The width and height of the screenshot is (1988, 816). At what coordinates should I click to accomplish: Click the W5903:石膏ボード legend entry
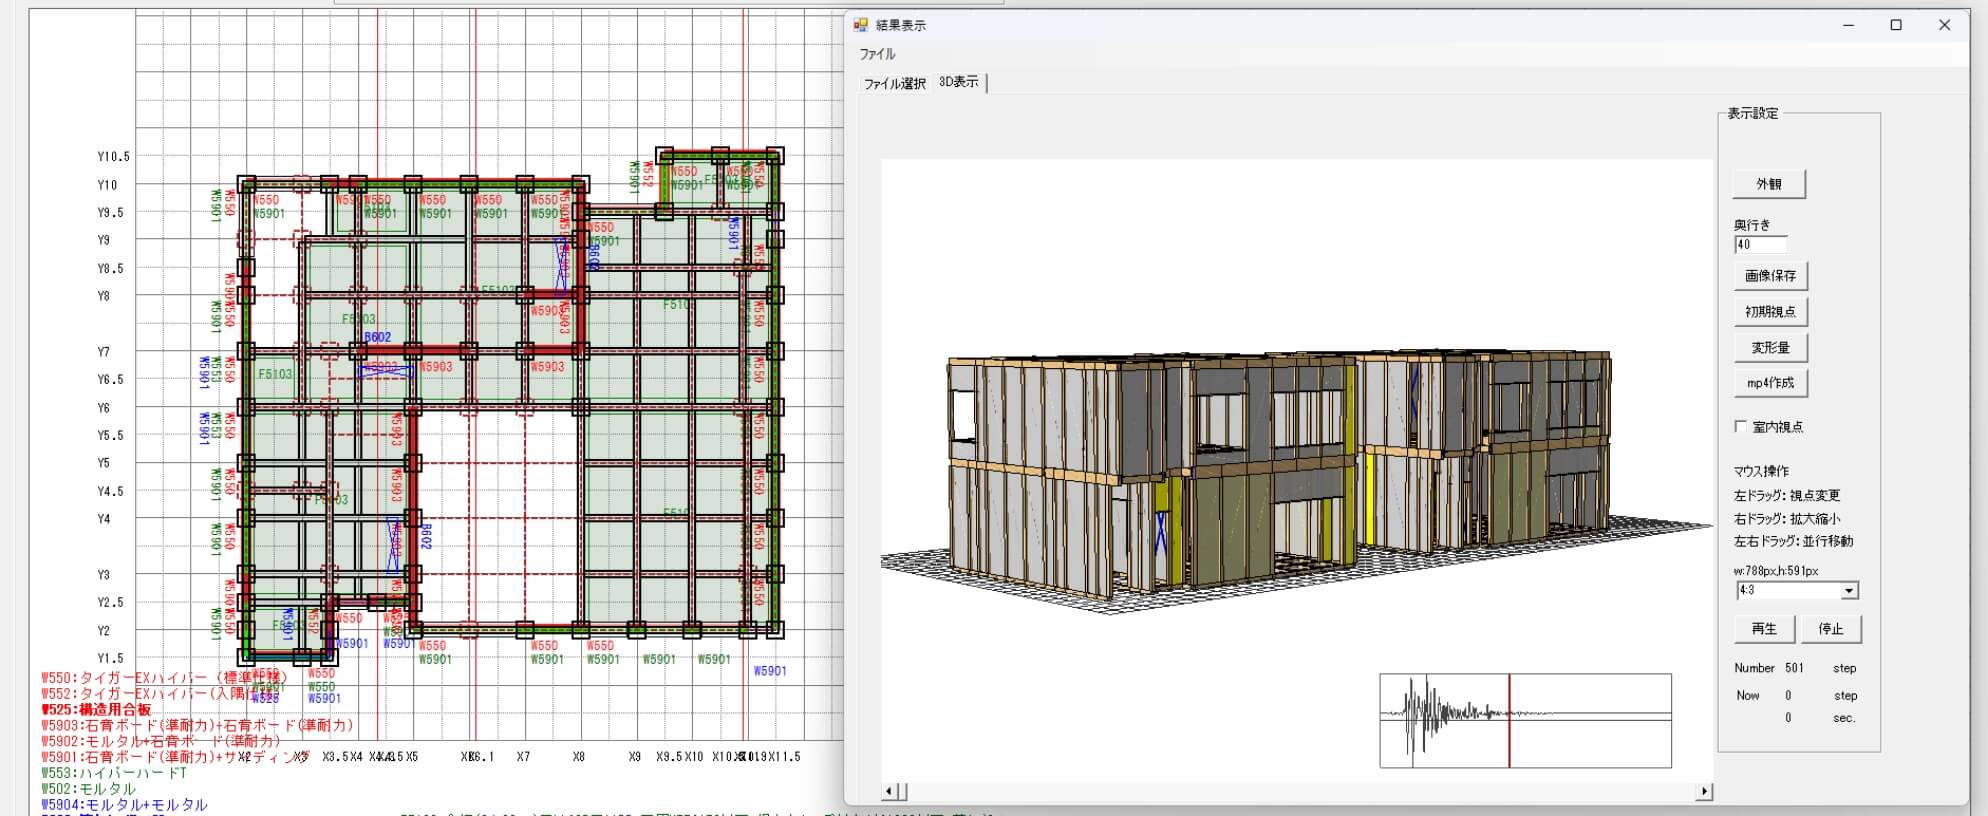click(x=197, y=725)
